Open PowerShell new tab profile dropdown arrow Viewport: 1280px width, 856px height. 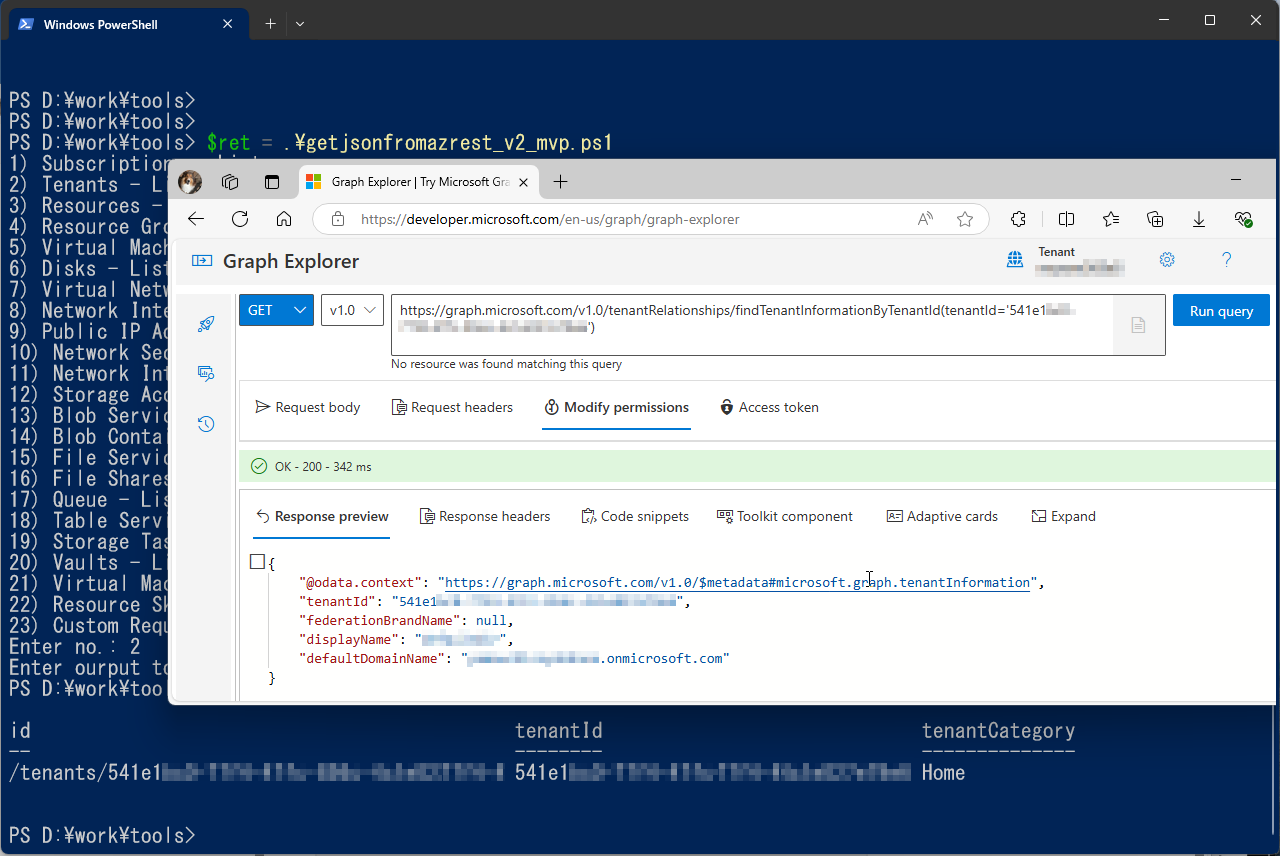click(x=300, y=23)
